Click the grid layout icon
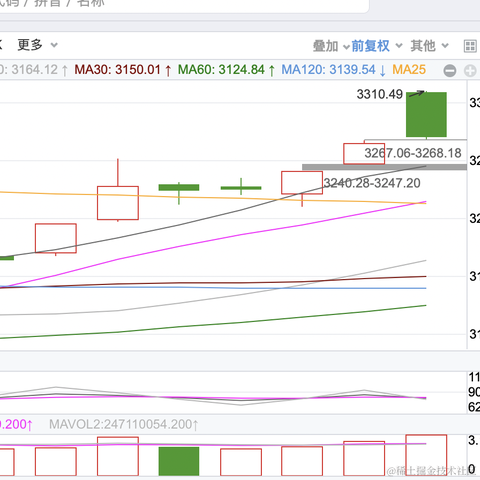Screen dimensions: 480x480 tap(470, 46)
